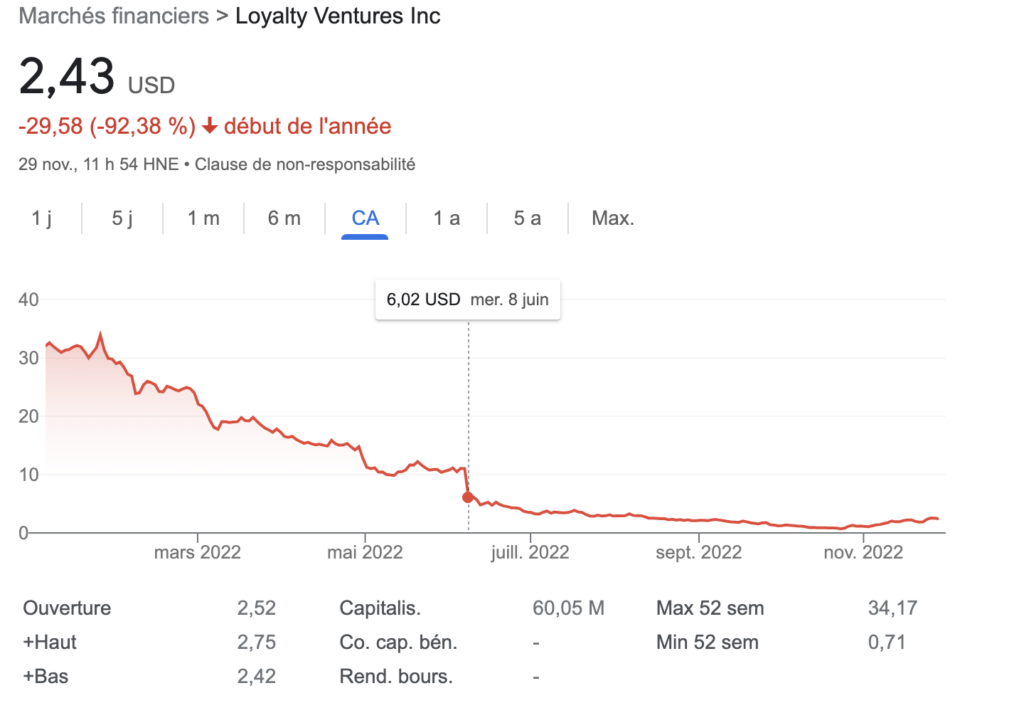The width and height of the screenshot is (1024, 703).
Task: Click the juill. 2022 axis label
Action: 529,552
